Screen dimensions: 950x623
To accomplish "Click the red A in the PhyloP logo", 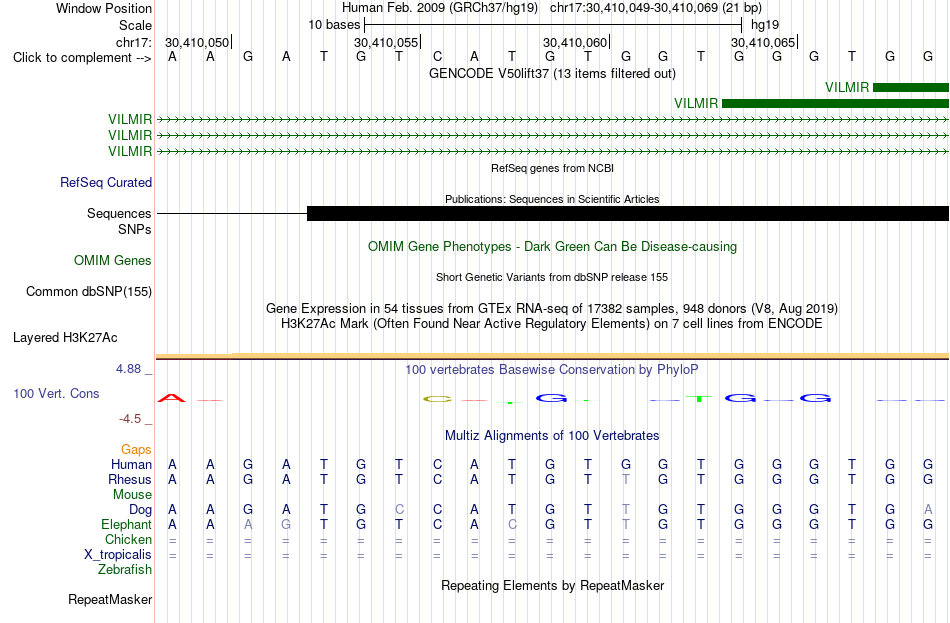I will [x=172, y=398].
